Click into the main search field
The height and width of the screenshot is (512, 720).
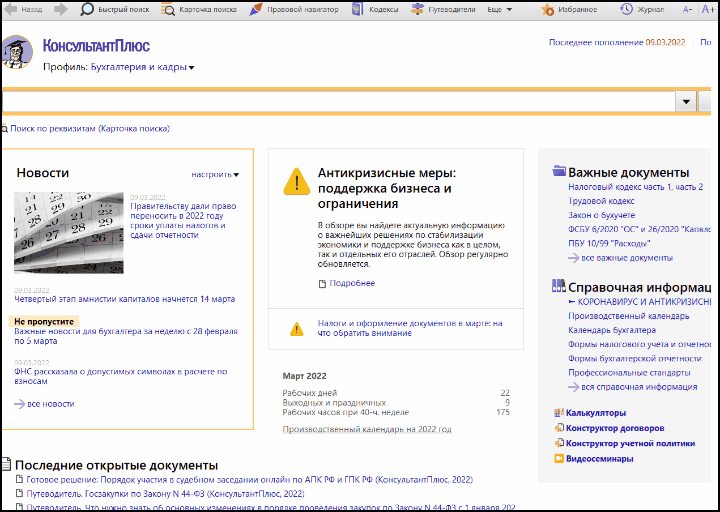(338, 102)
